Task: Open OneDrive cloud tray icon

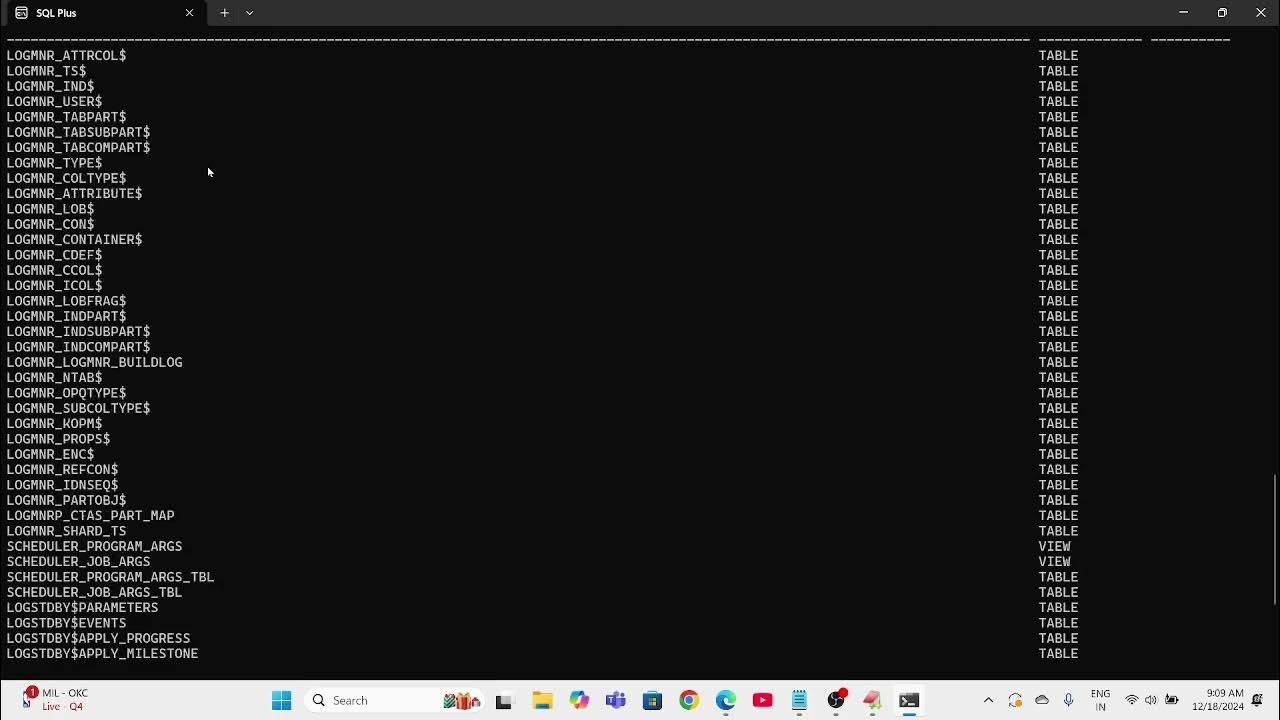Action: [x=1042, y=700]
